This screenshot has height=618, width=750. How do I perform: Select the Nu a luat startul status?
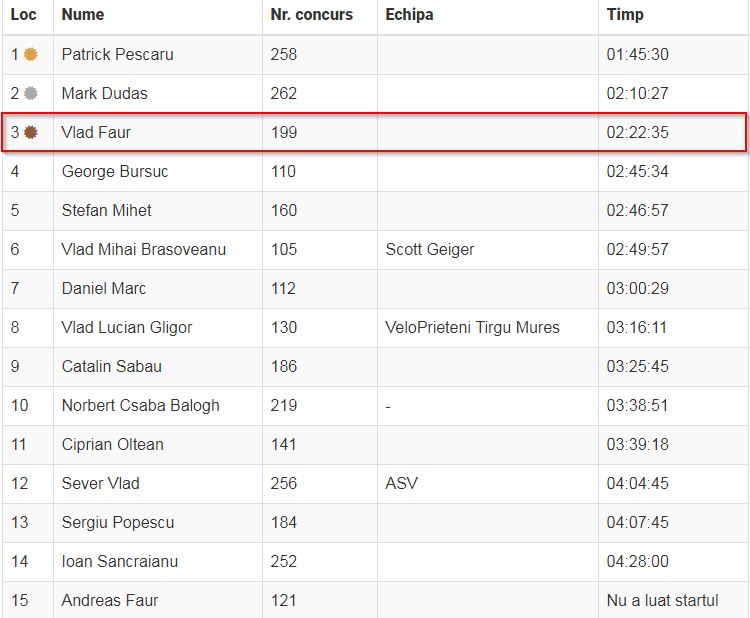point(662,601)
